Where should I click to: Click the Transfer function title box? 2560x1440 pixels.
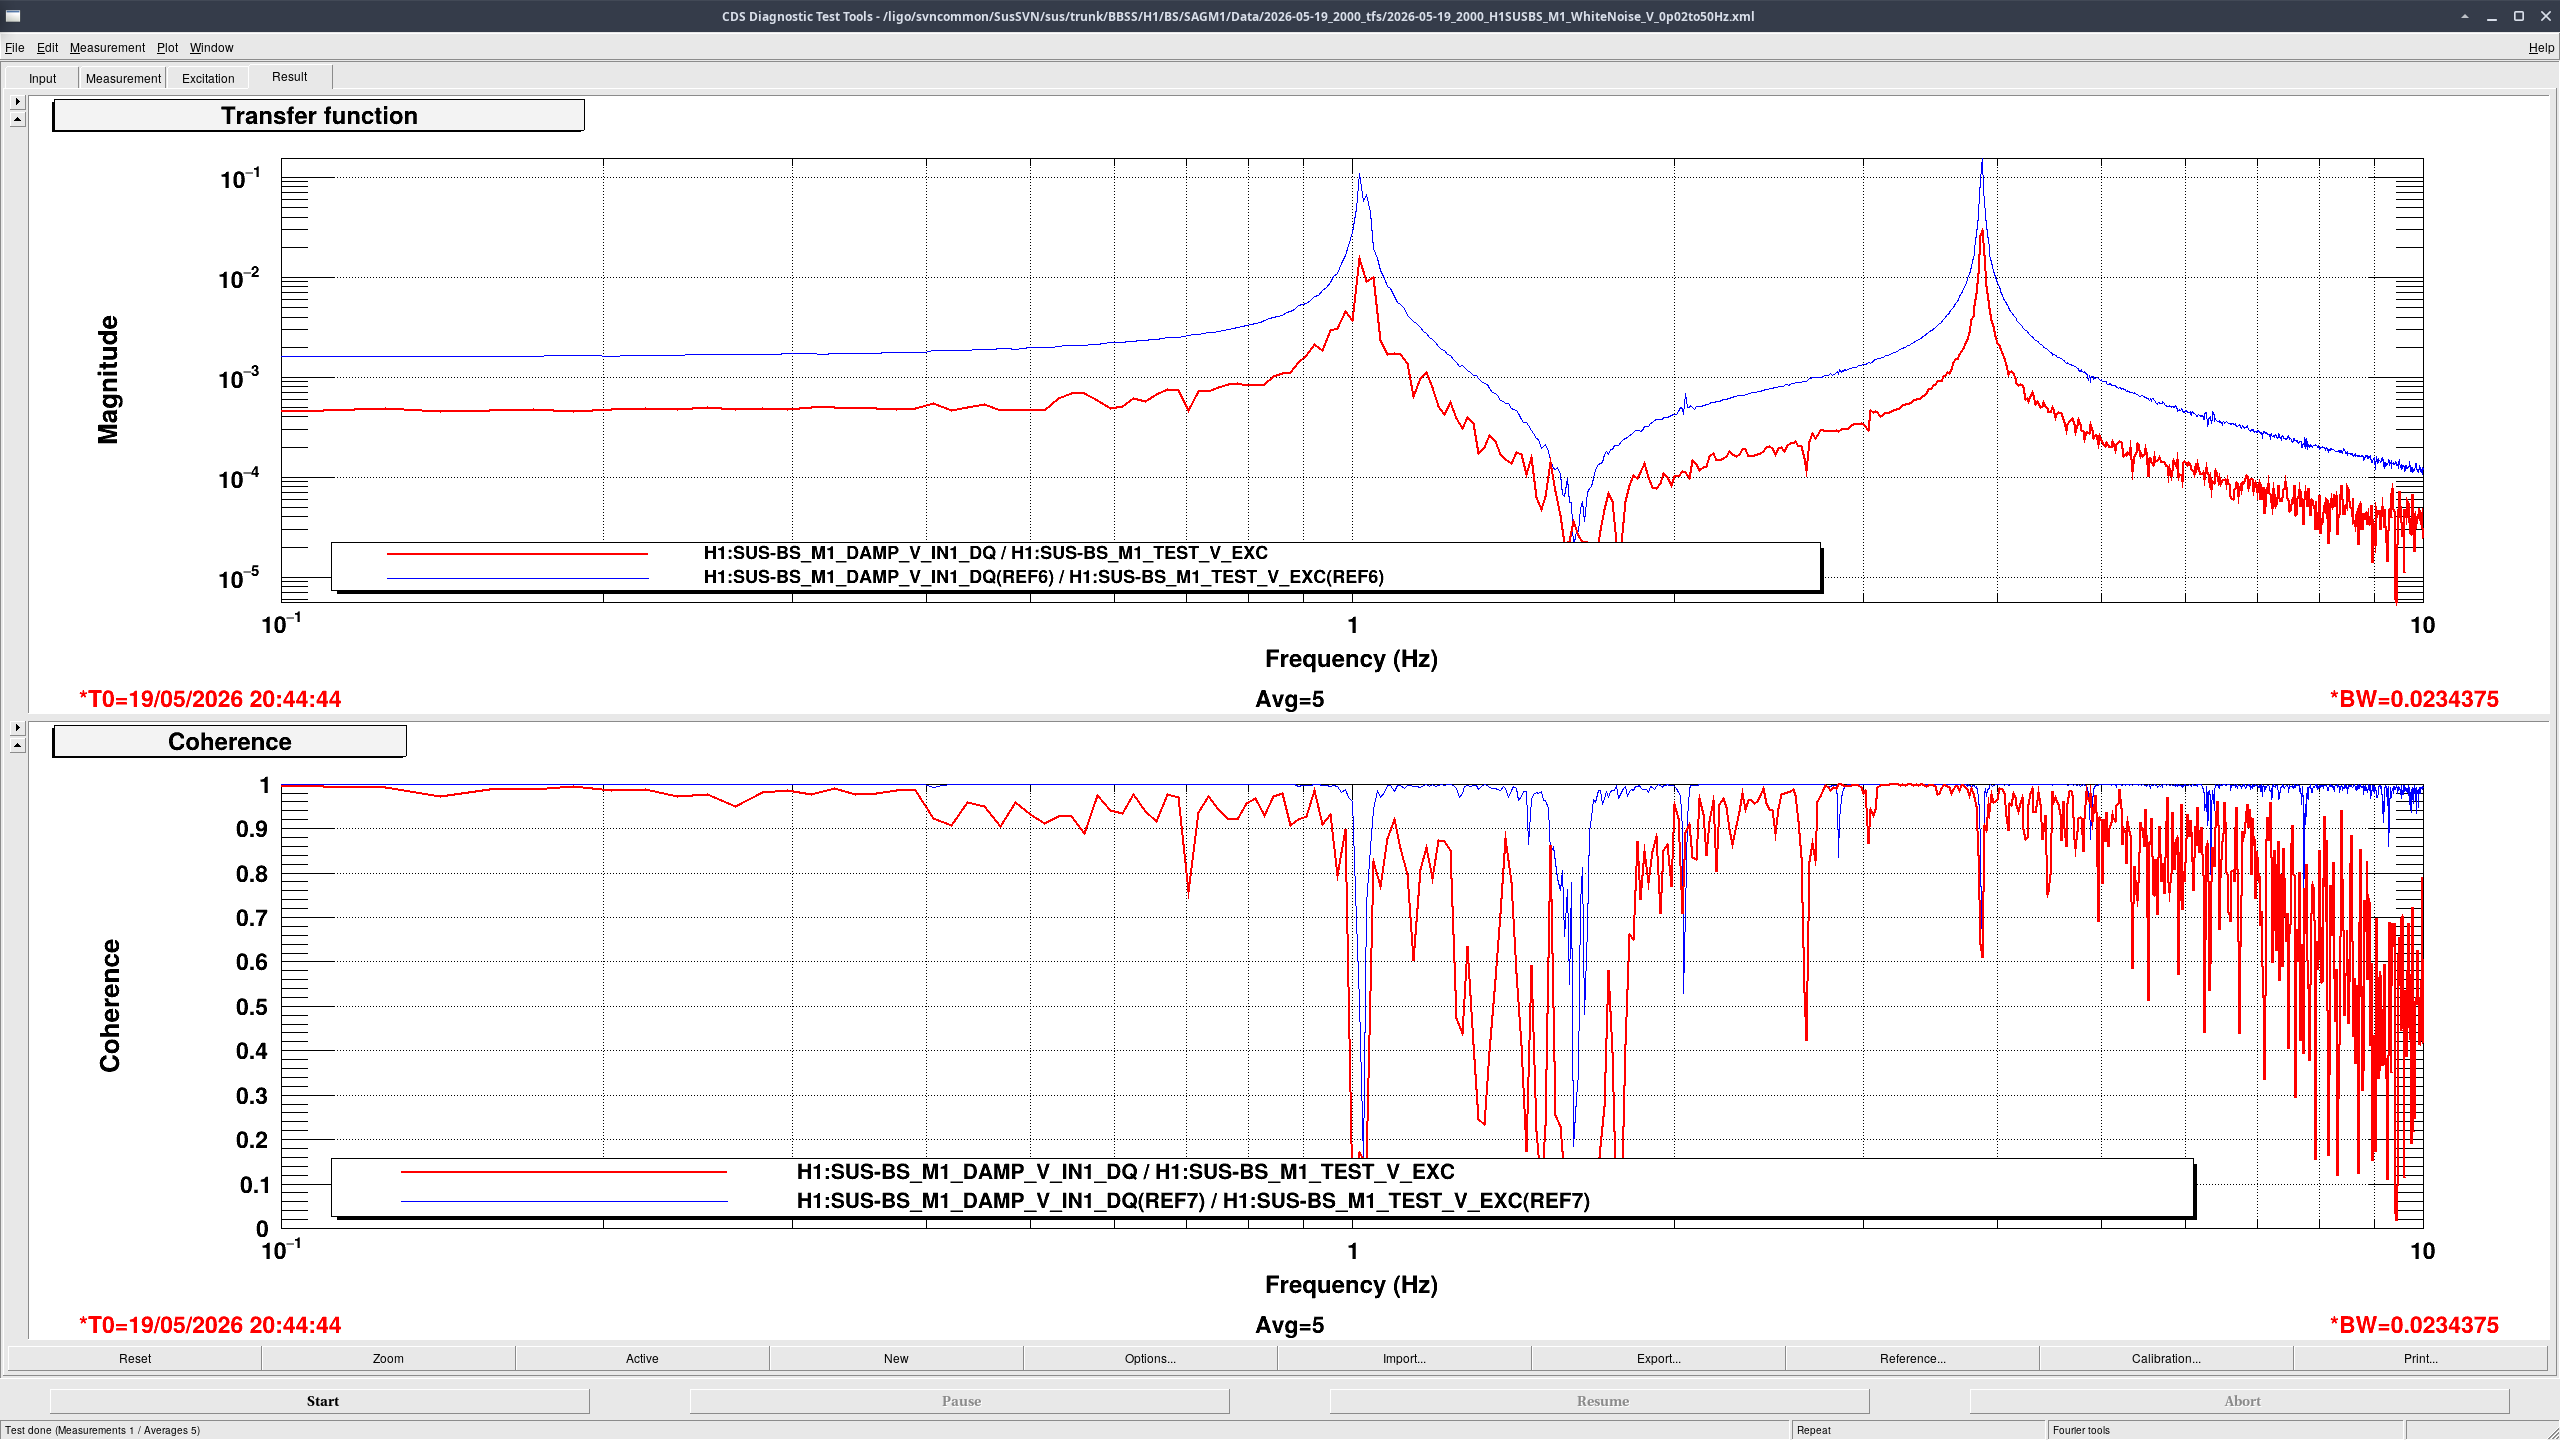coord(319,116)
